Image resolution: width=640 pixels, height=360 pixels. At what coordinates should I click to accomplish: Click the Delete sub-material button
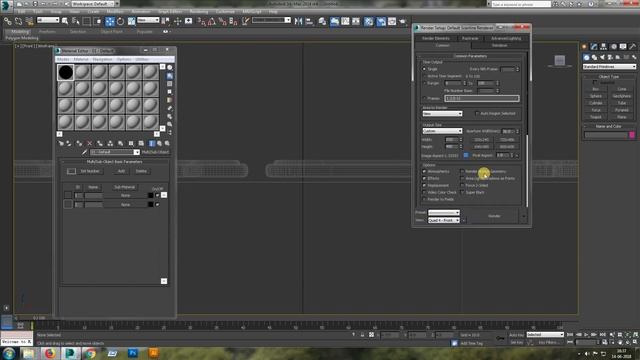pos(141,171)
